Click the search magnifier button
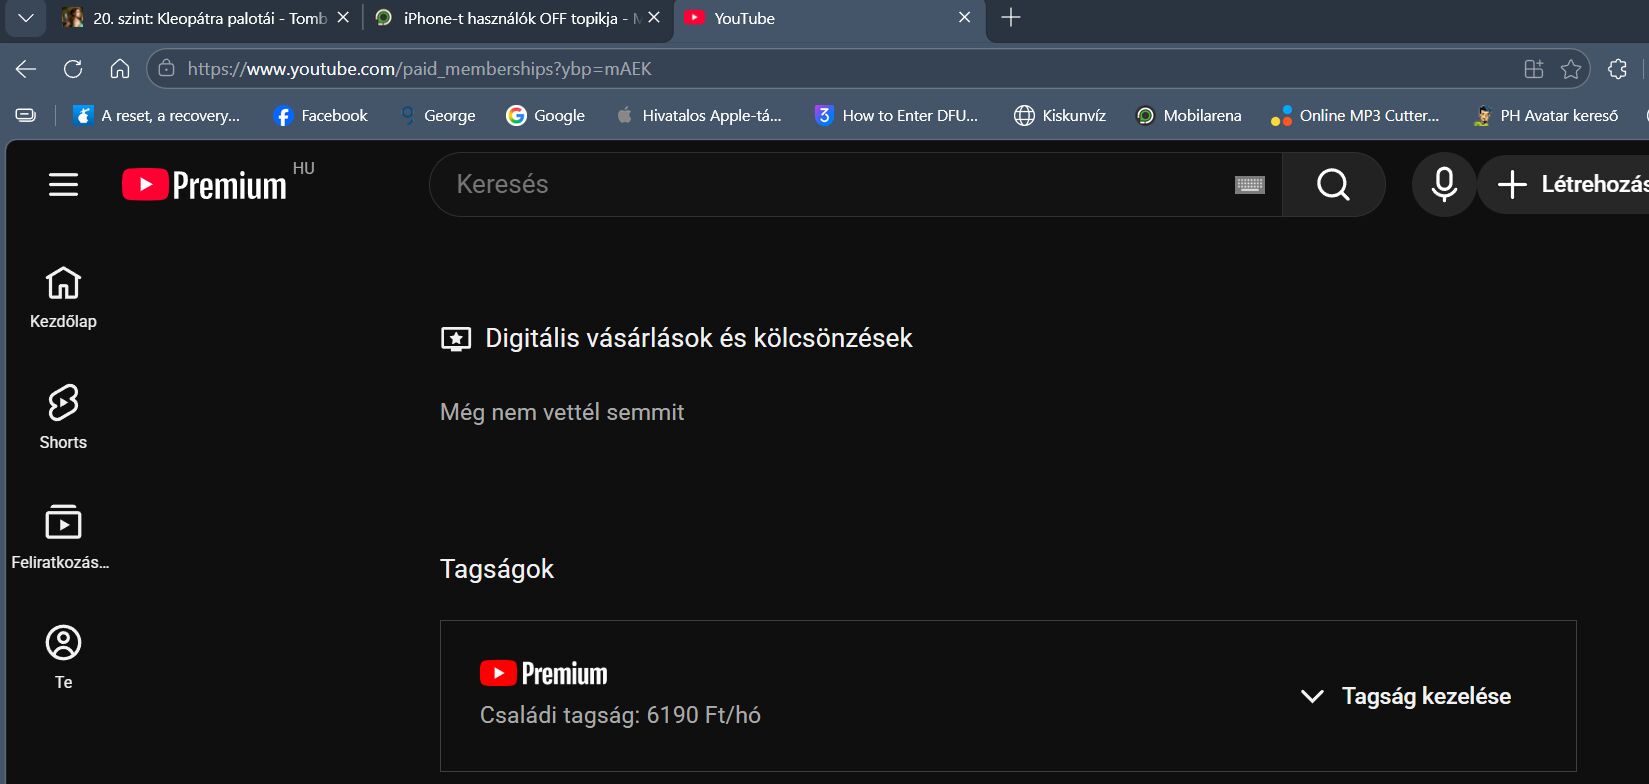The width and height of the screenshot is (1649, 784). [1333, 184]
